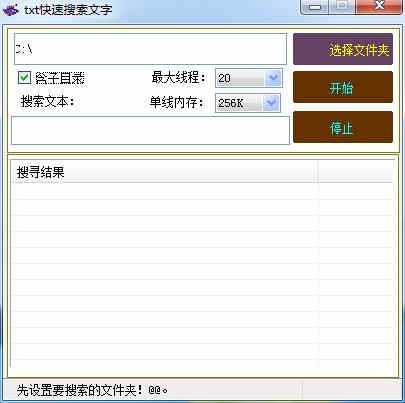The height and width of the screenshot is (403, 405).
Task: Click the disabled maximize window button
Action: click(342, 6)
